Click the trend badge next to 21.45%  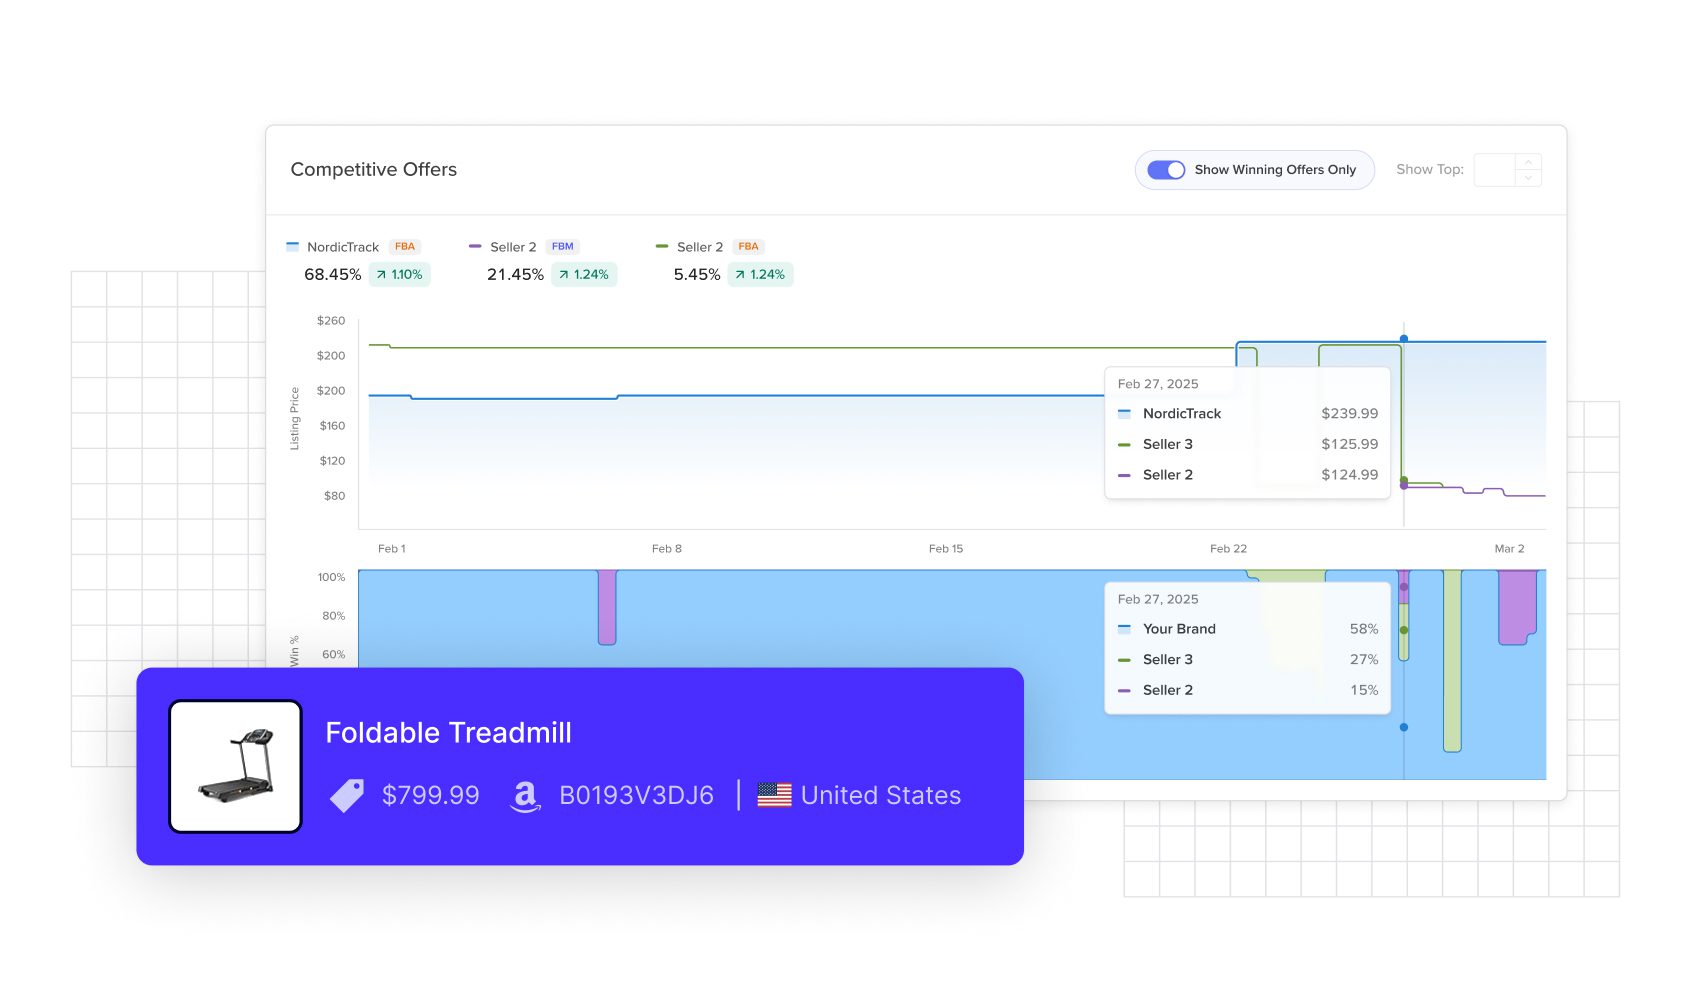584,274
